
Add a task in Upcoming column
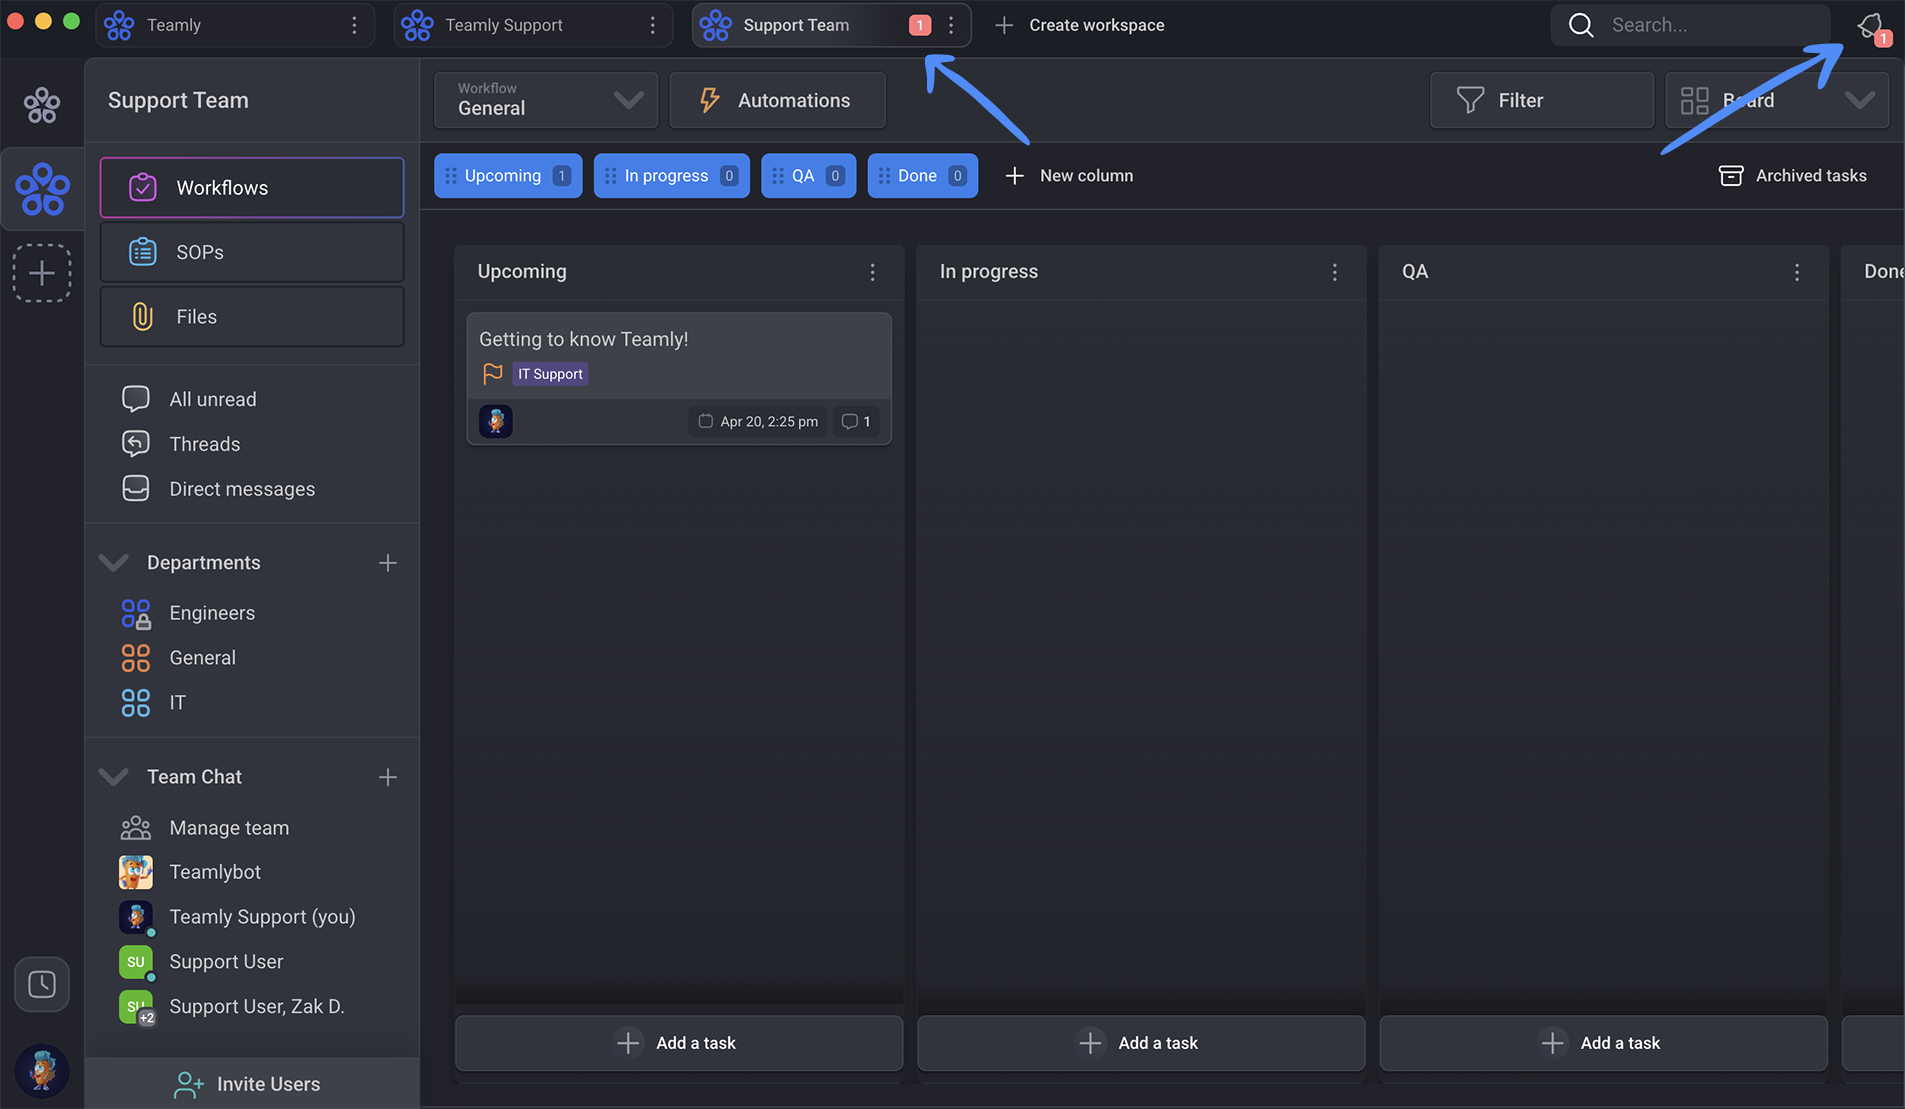tap(679, 1043)
